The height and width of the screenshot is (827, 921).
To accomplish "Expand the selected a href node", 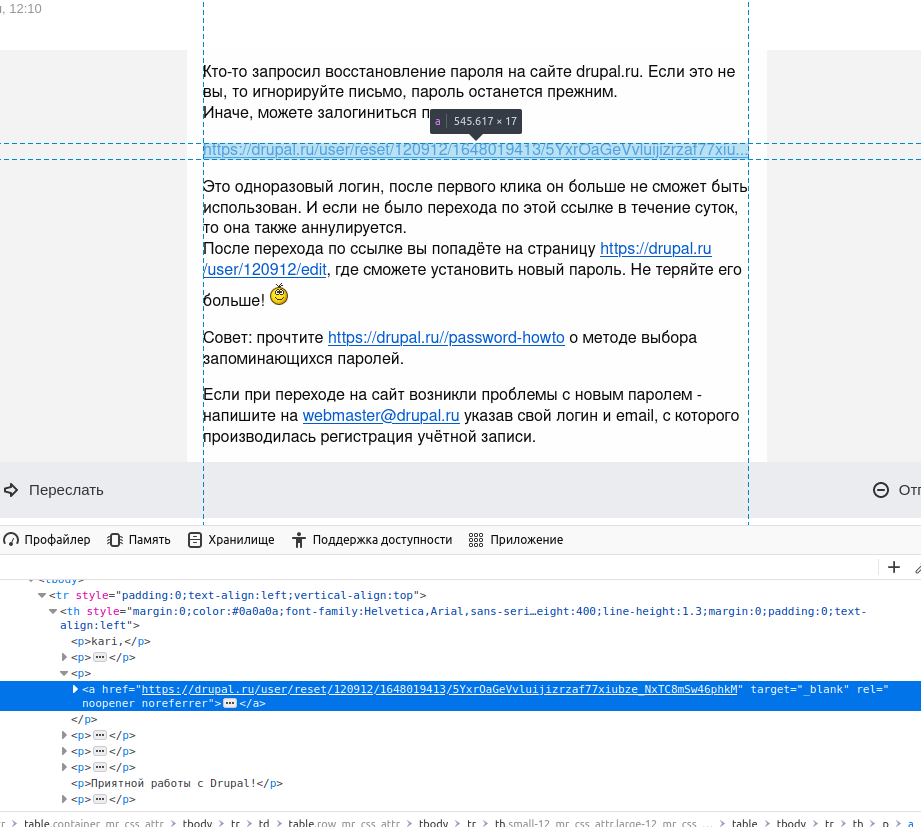I will 75,690.
